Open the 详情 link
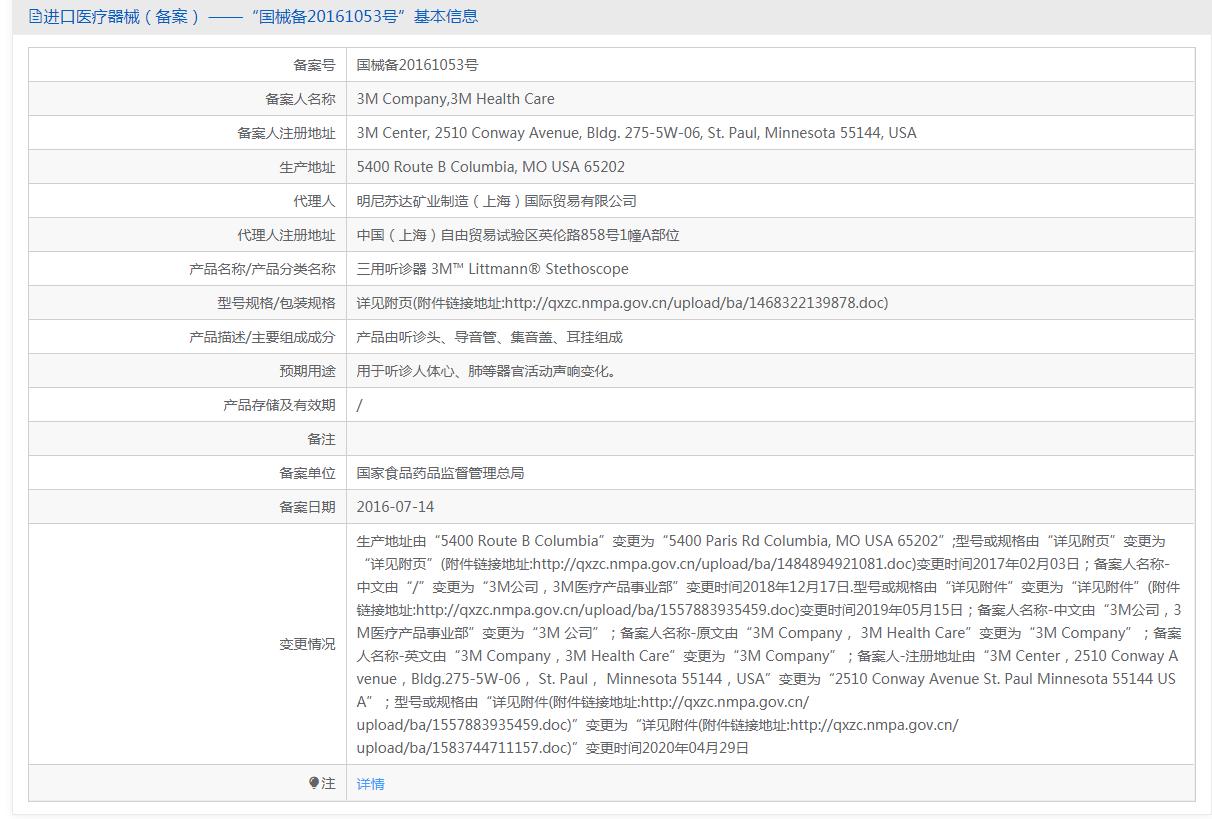The width and height of the screenshot is (1212, 819). (x=370, y=784)
